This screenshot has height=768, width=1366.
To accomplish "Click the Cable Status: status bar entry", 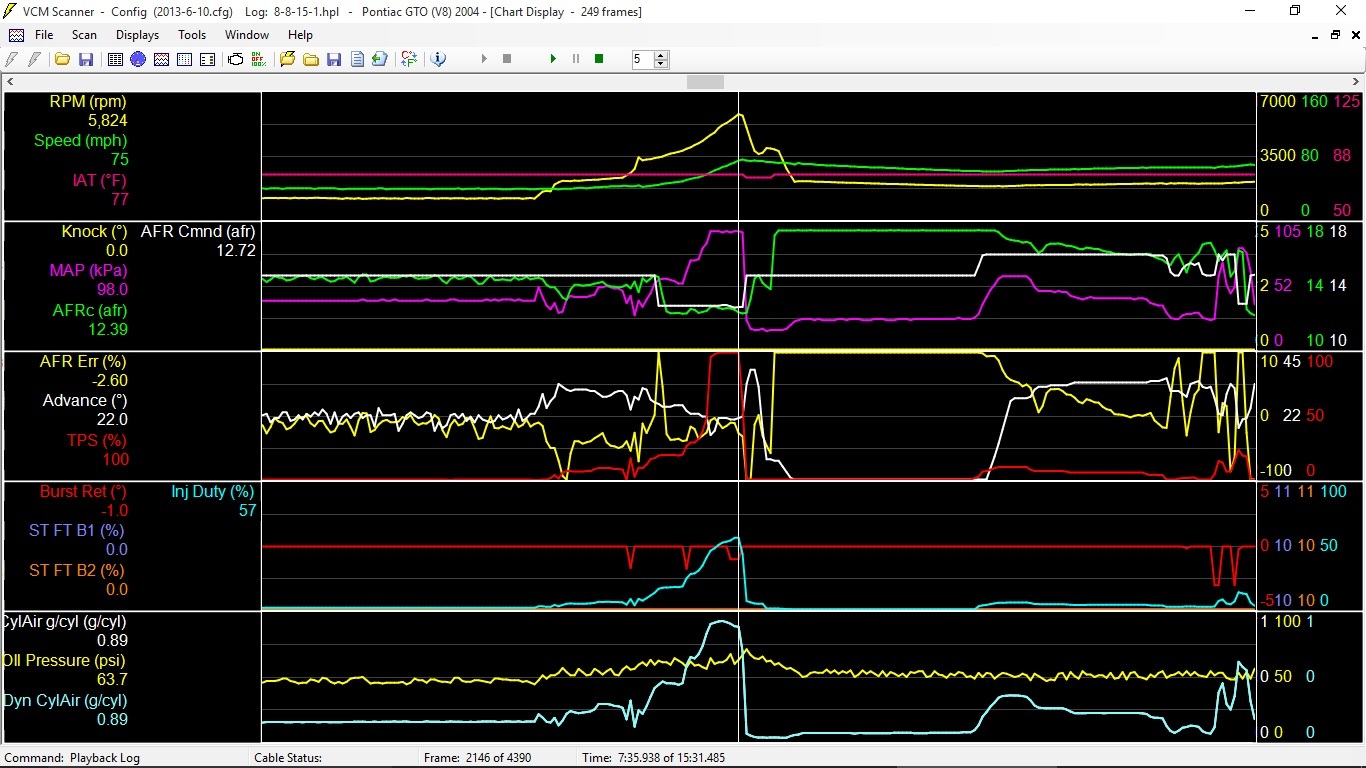I will [x=288, y=758].
